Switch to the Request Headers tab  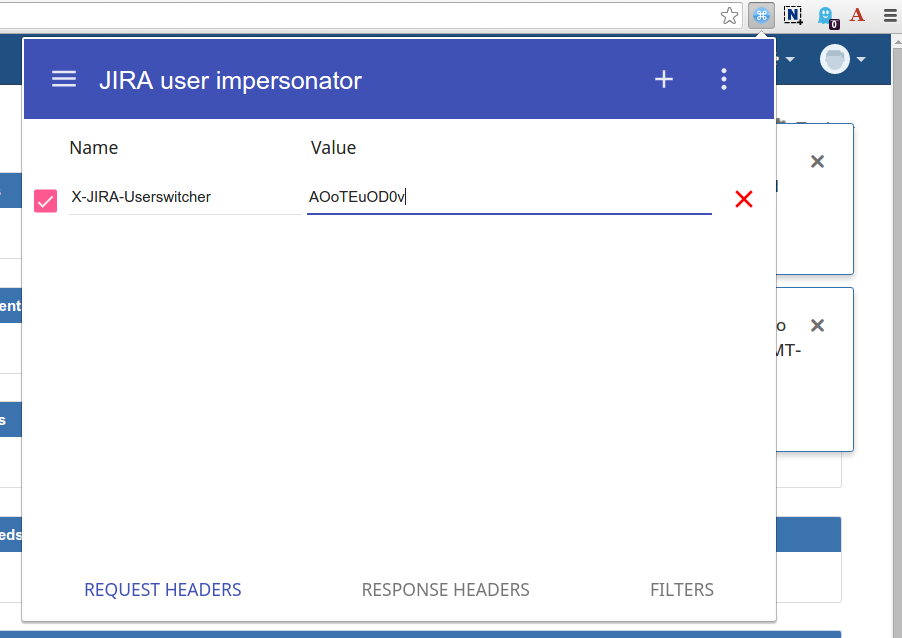click(x=163, y=590)
